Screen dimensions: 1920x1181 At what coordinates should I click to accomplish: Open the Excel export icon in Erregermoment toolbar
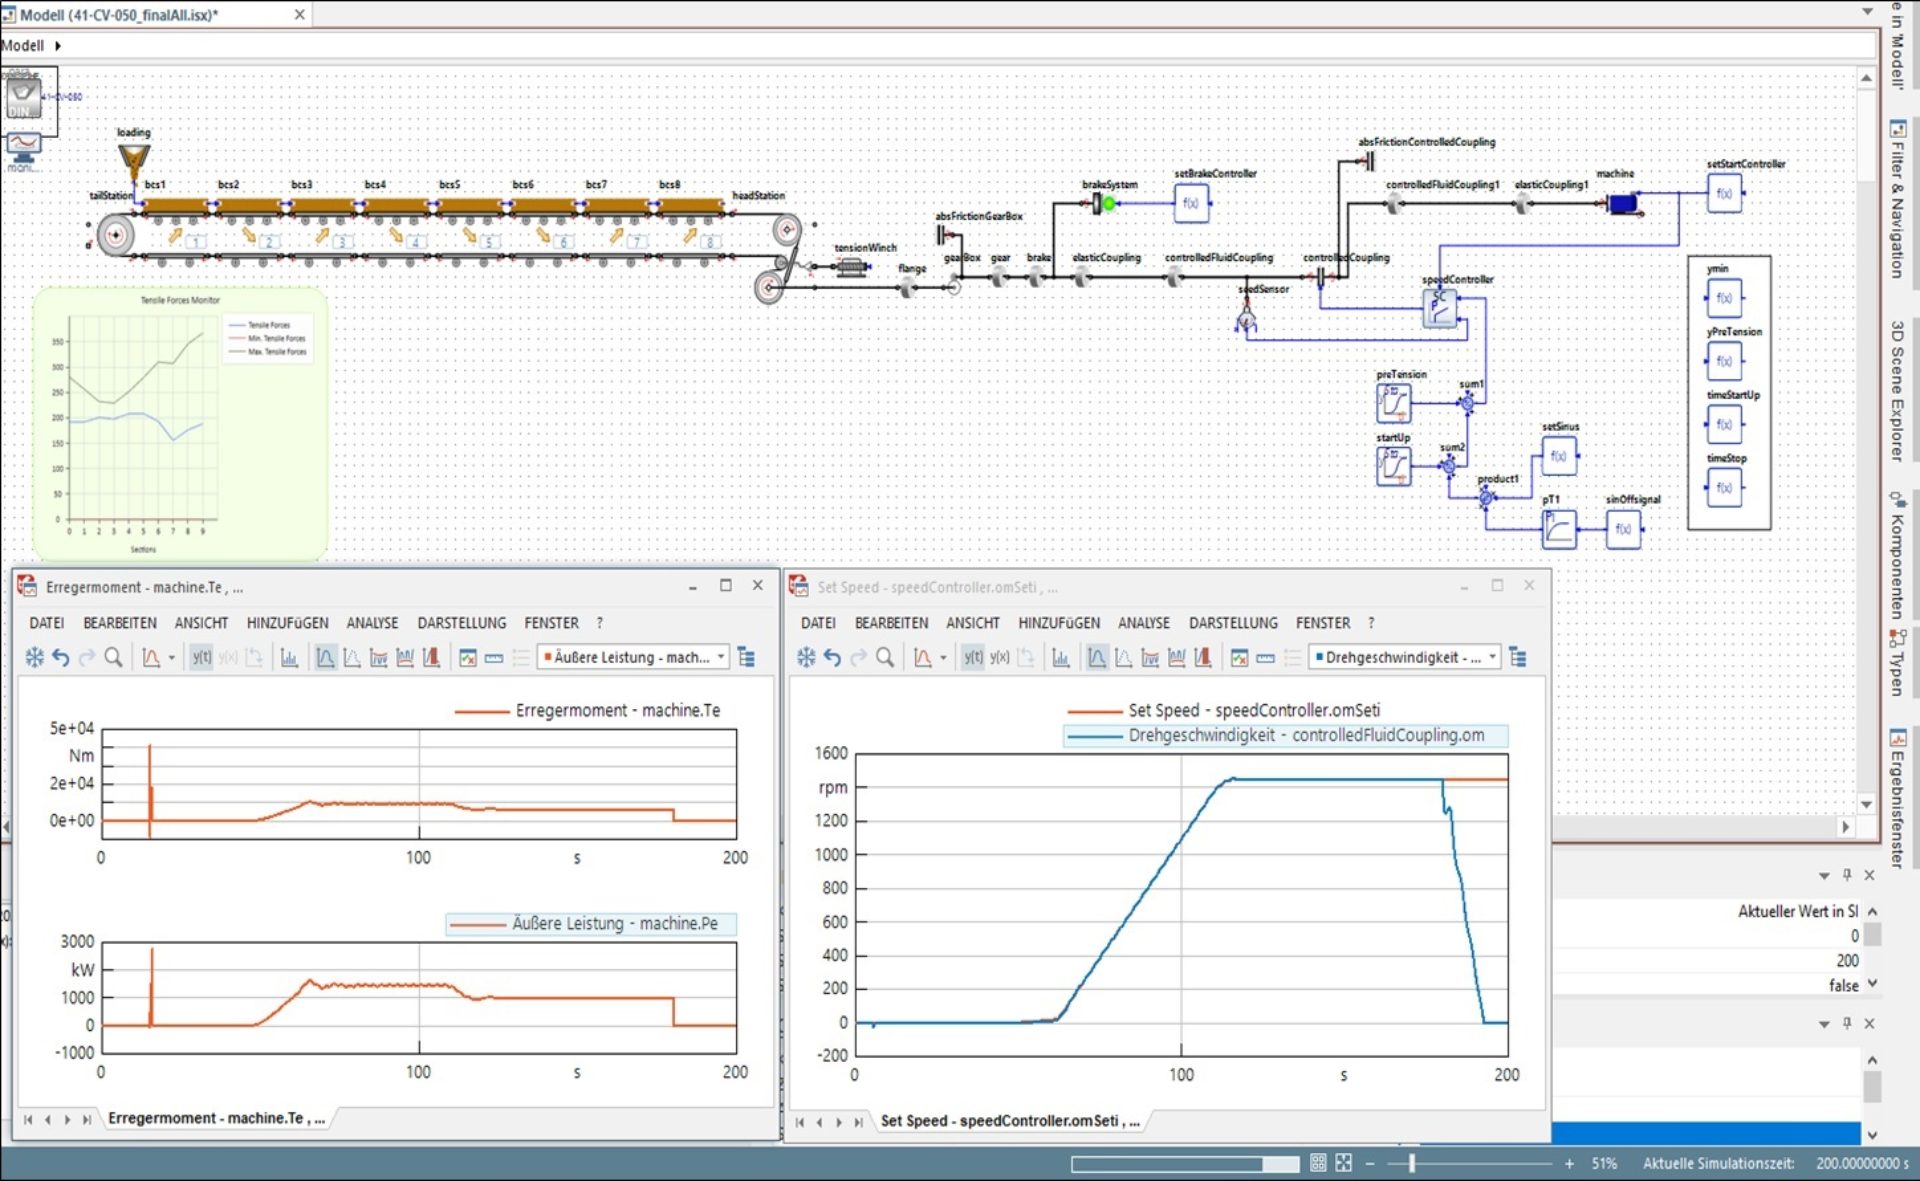coord(467,657)
